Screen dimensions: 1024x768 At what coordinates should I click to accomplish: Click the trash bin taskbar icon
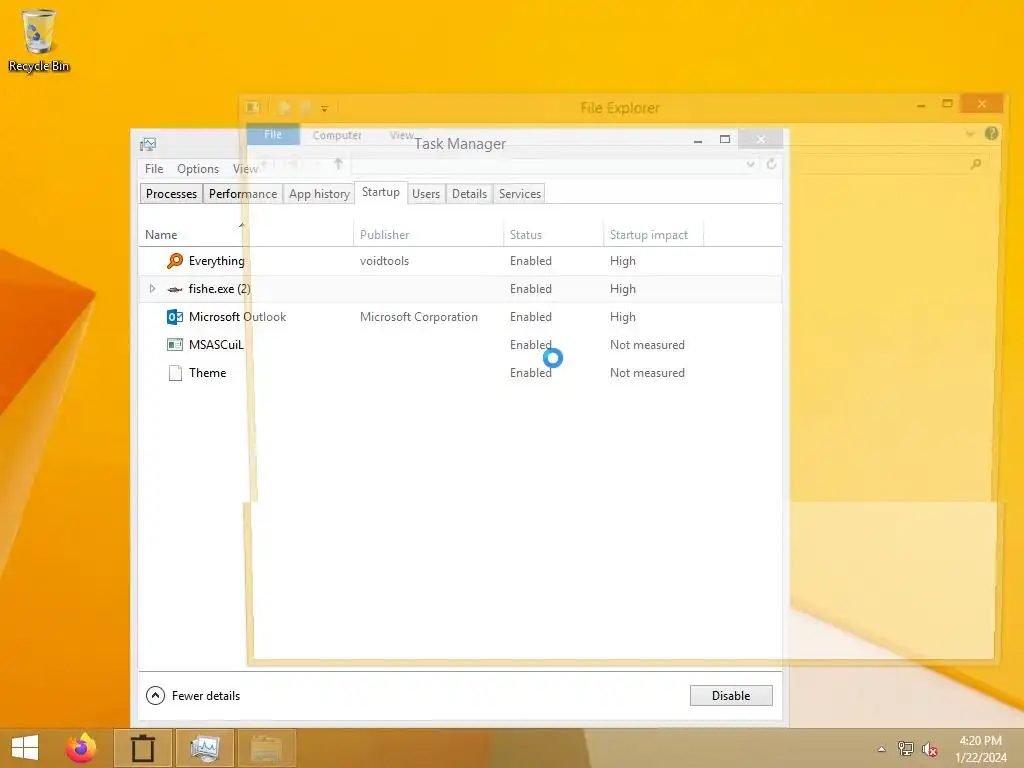pyautogui.click(x=142, y=748)
